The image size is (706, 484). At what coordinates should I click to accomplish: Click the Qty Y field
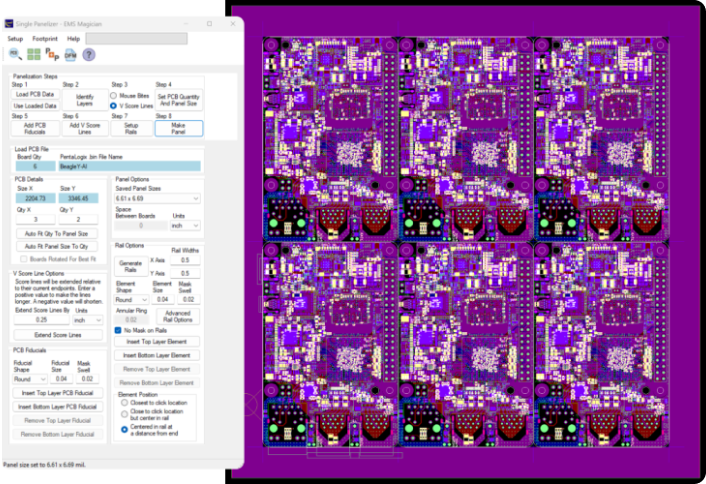78,219
